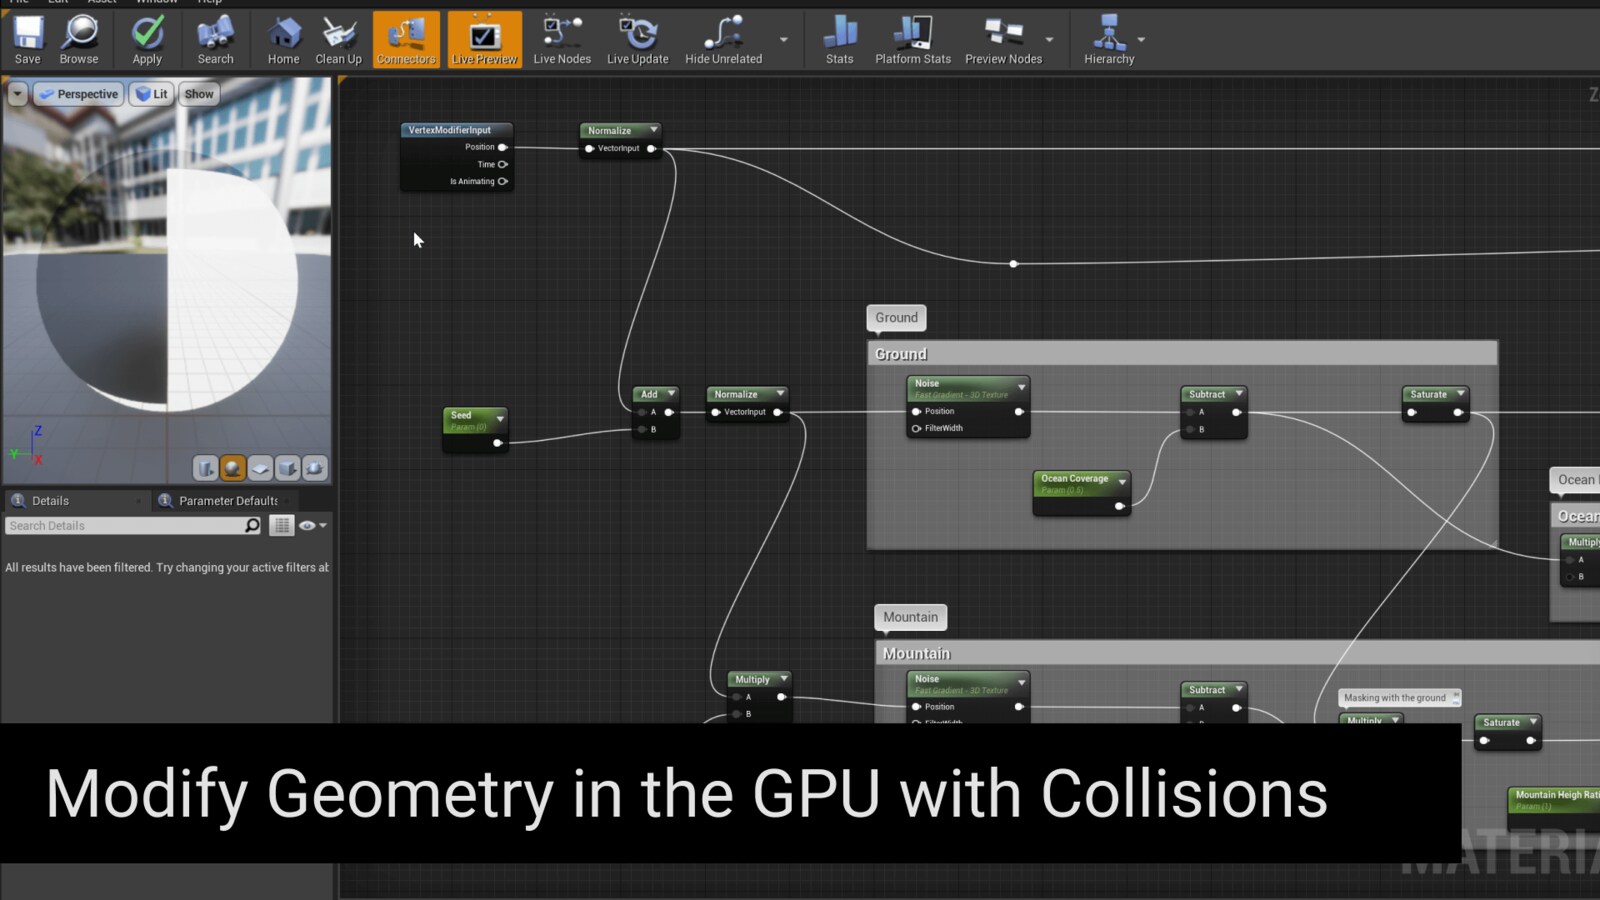The width and height of the screenshot is (1600, 900).
Task: Disable the Live Preview toggle
Action: click(484, 40)
